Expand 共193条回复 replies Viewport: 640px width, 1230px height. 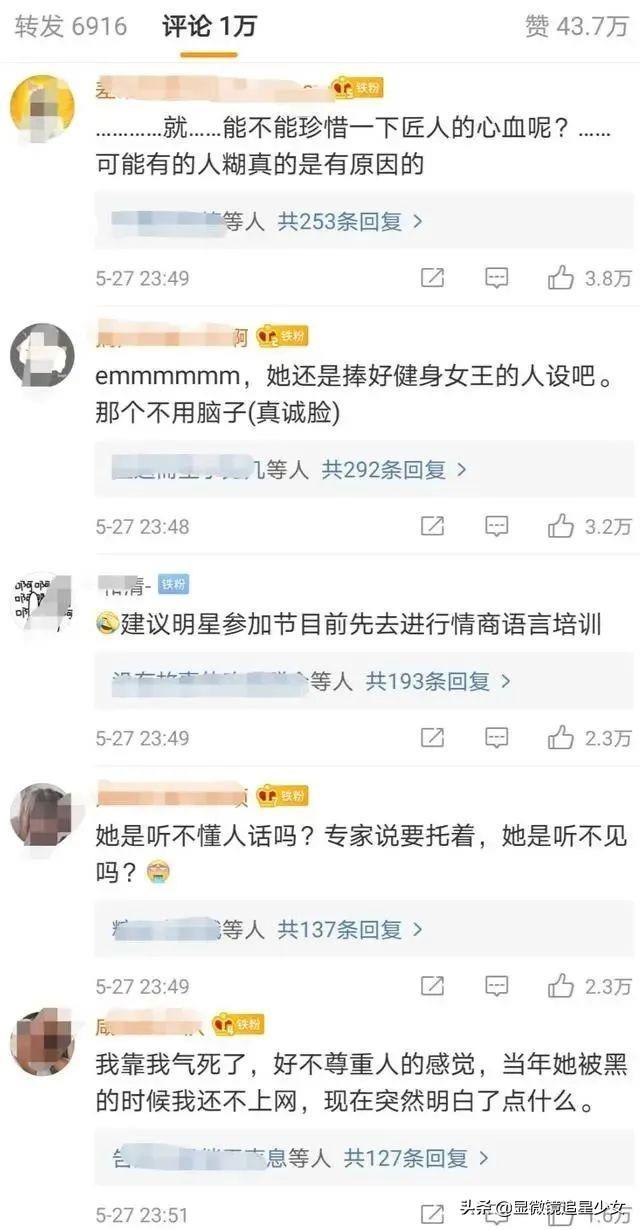[x=438, y=682]
